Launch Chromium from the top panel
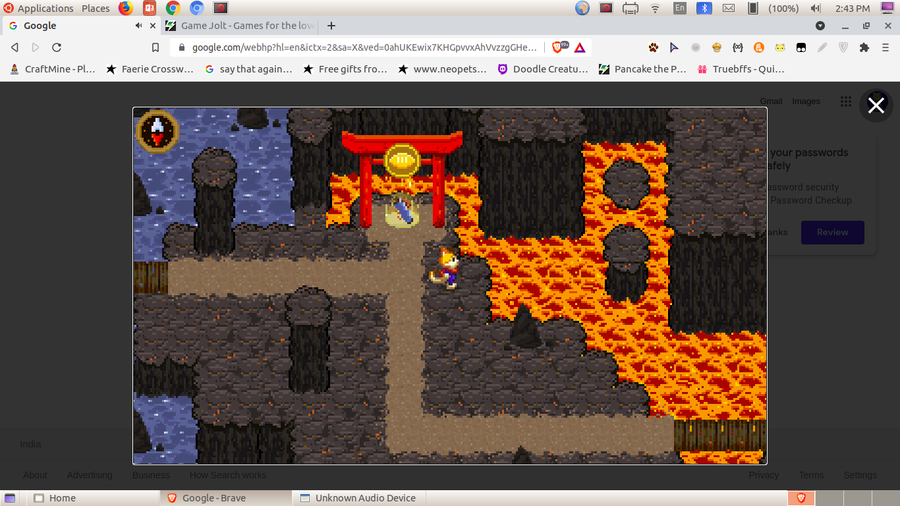Screen dimensions: 900x506 coord(197,8)
